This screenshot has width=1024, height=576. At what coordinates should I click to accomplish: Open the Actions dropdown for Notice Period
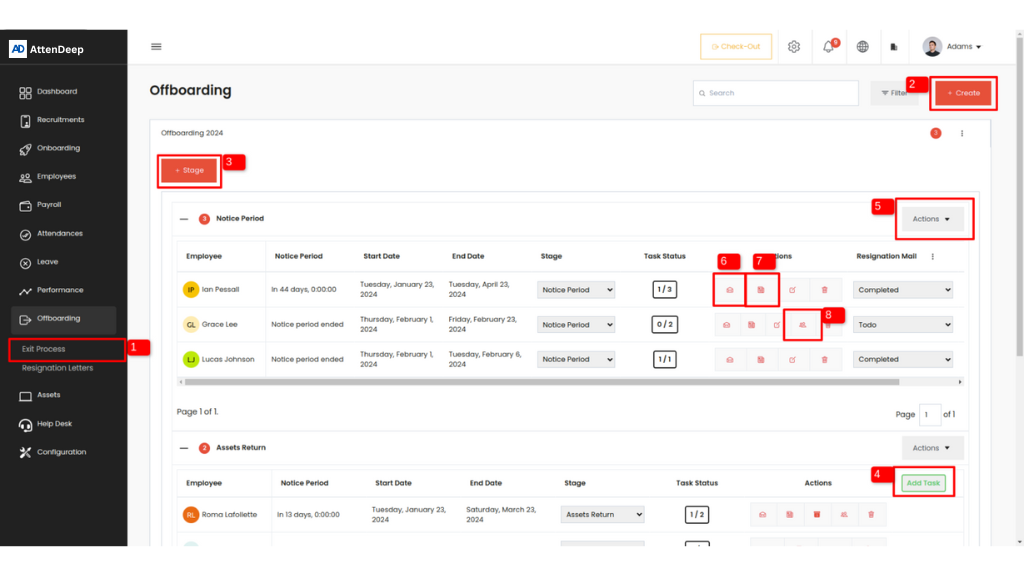coord(932,219)
